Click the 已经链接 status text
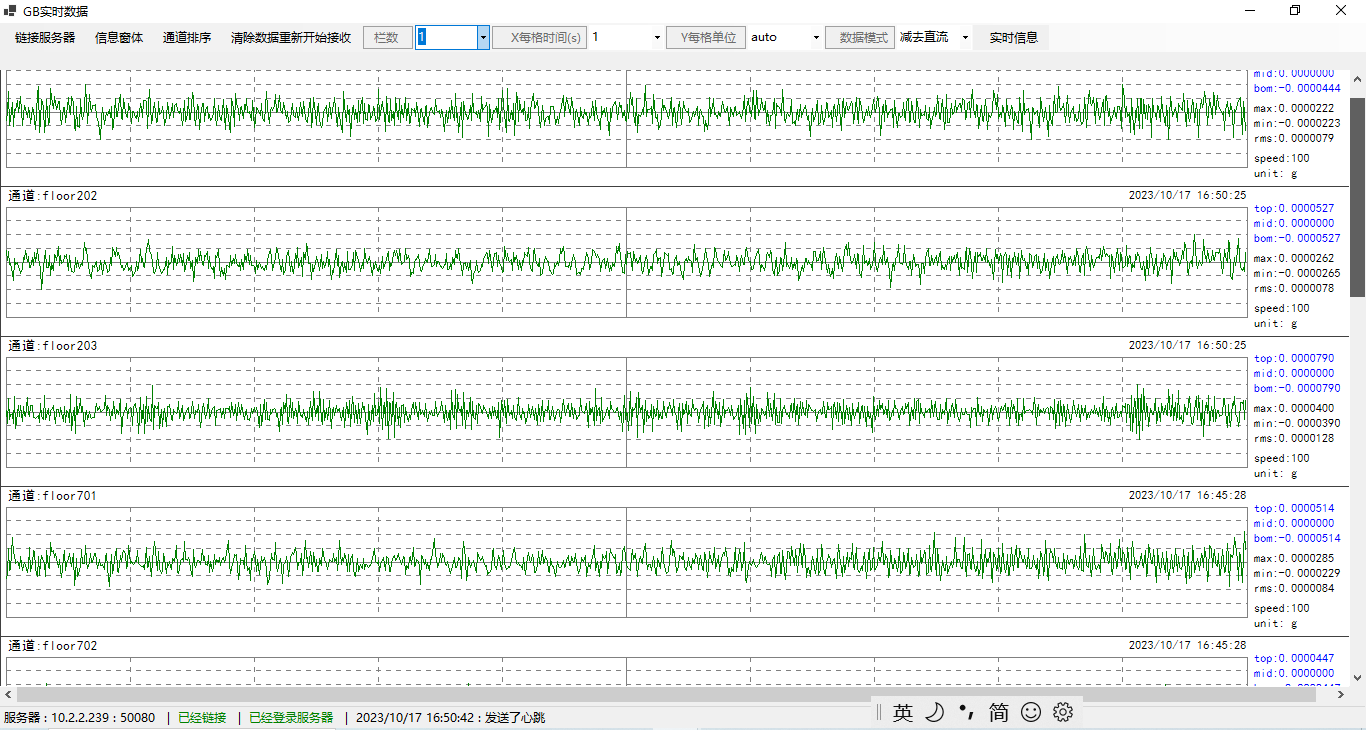Image resolution: width=1366 pixels, height=730 pixels. (202, 717)
